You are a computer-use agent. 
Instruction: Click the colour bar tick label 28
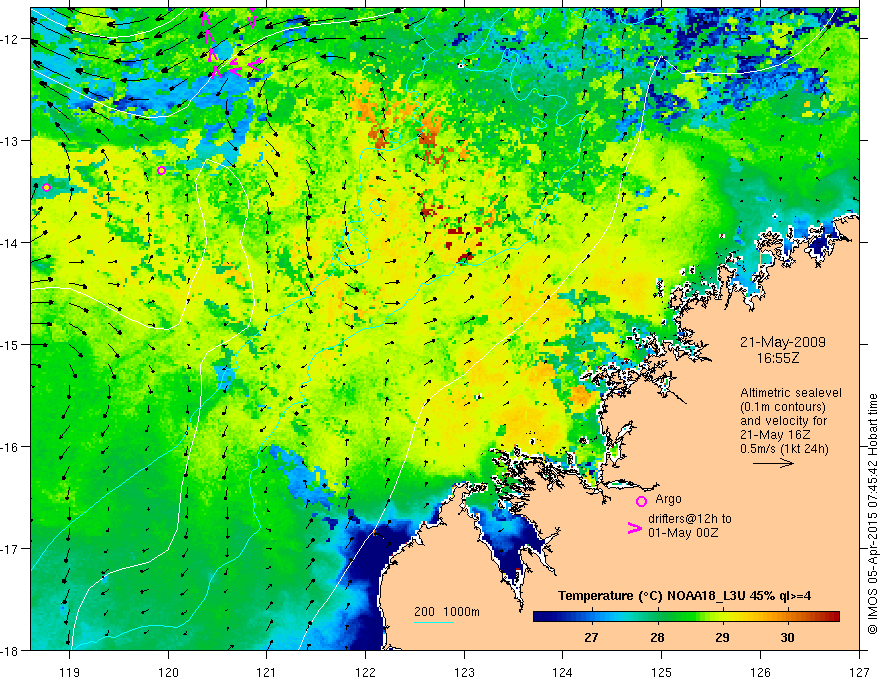tap(657, 637)
